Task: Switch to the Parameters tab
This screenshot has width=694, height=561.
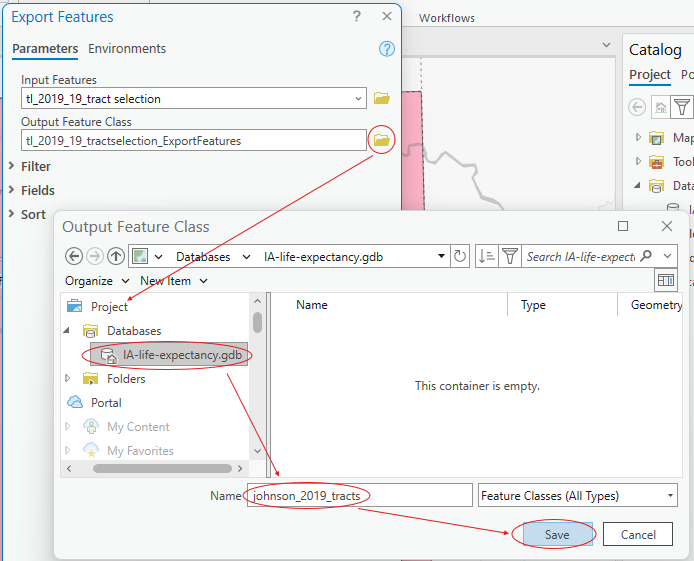Action: 45,49
